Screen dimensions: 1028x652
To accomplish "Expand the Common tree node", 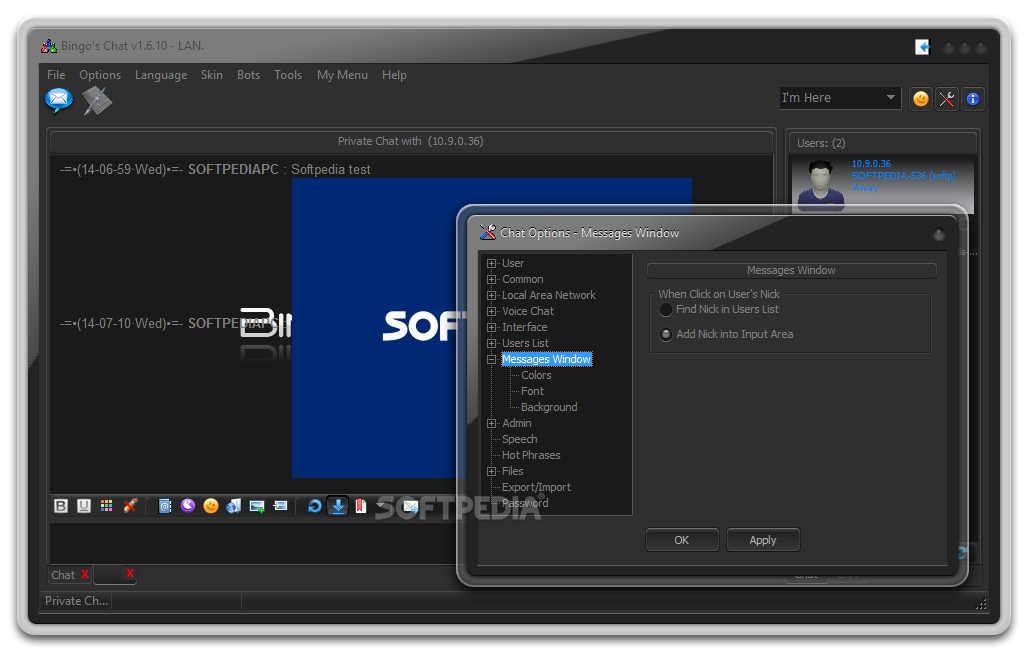I will 492,279.
